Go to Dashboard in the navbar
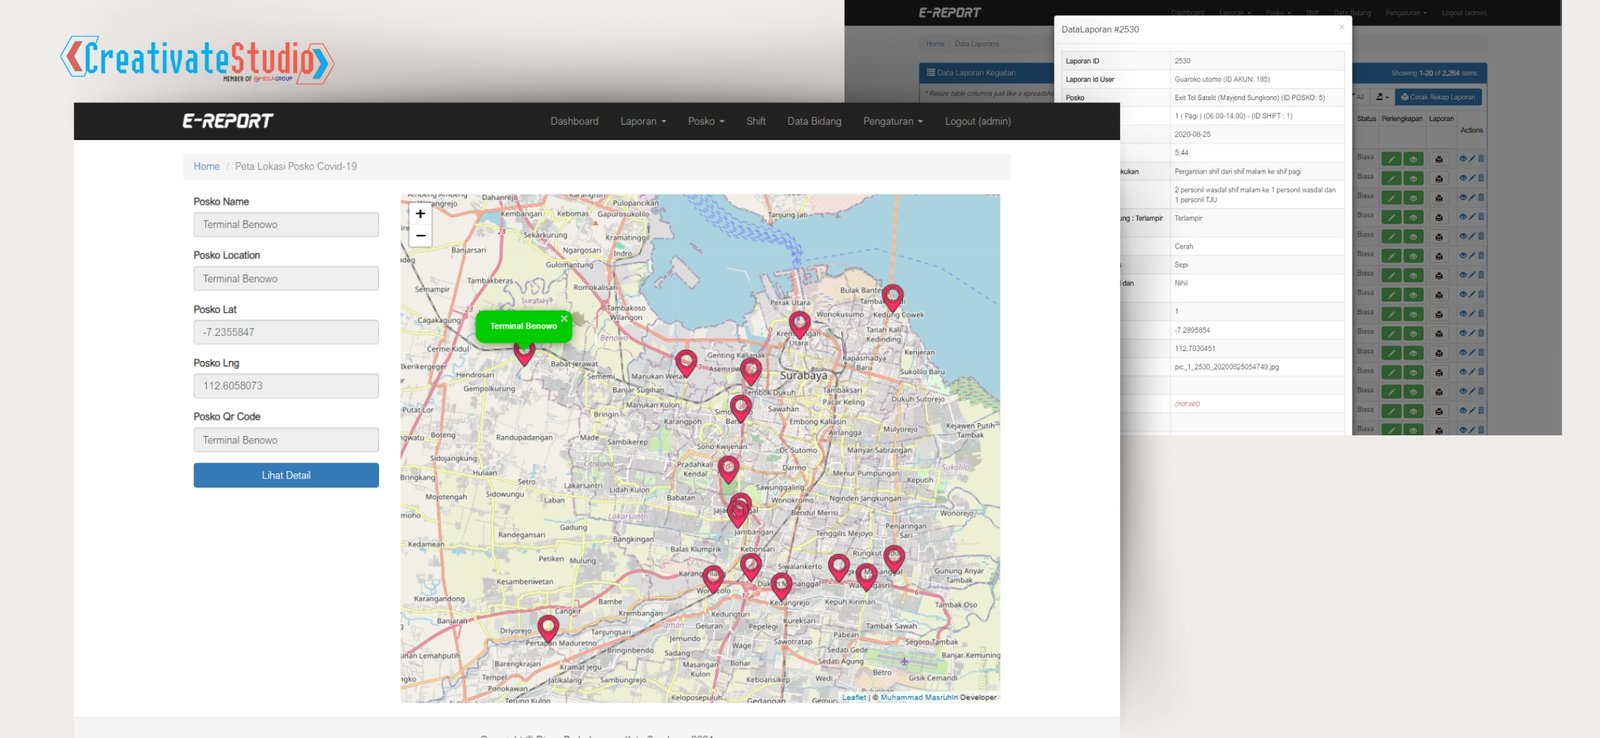Screen dimensions: 1600x738 [574, 121]
